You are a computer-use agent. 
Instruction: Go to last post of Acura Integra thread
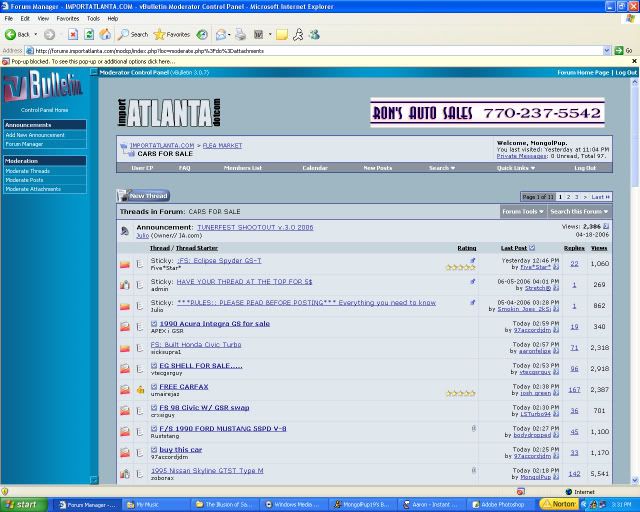[x=554, y=330]
